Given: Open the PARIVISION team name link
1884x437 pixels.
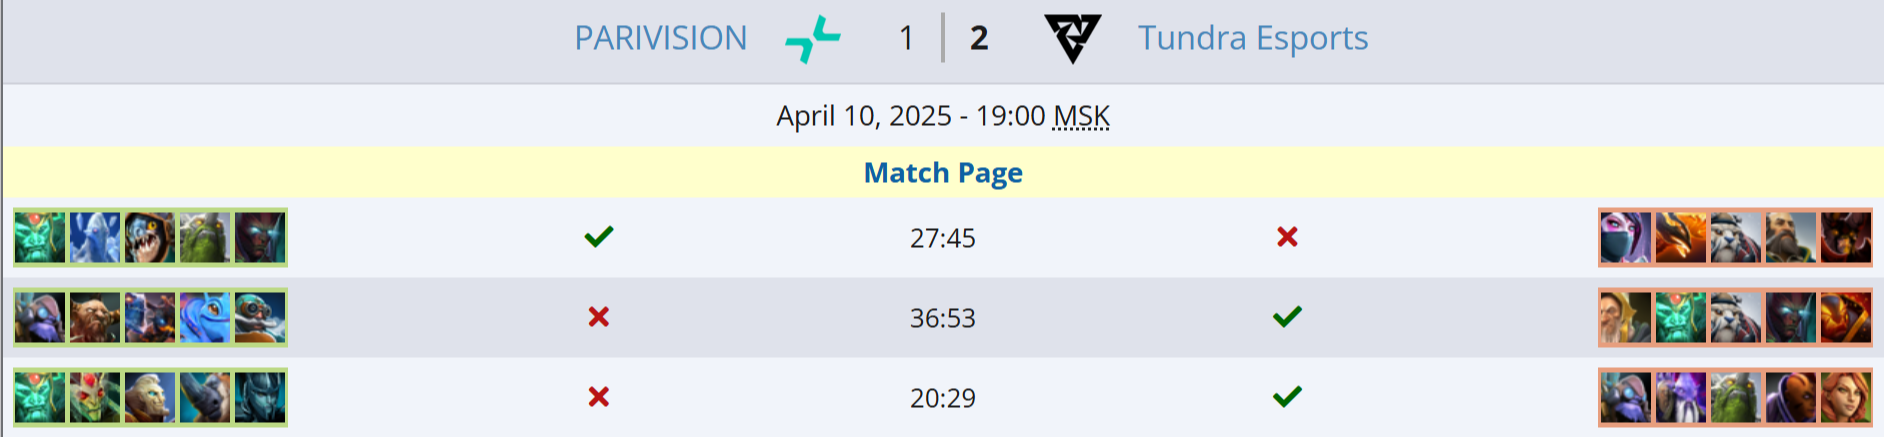Looking at the screenshot, I should pos(660,38).
